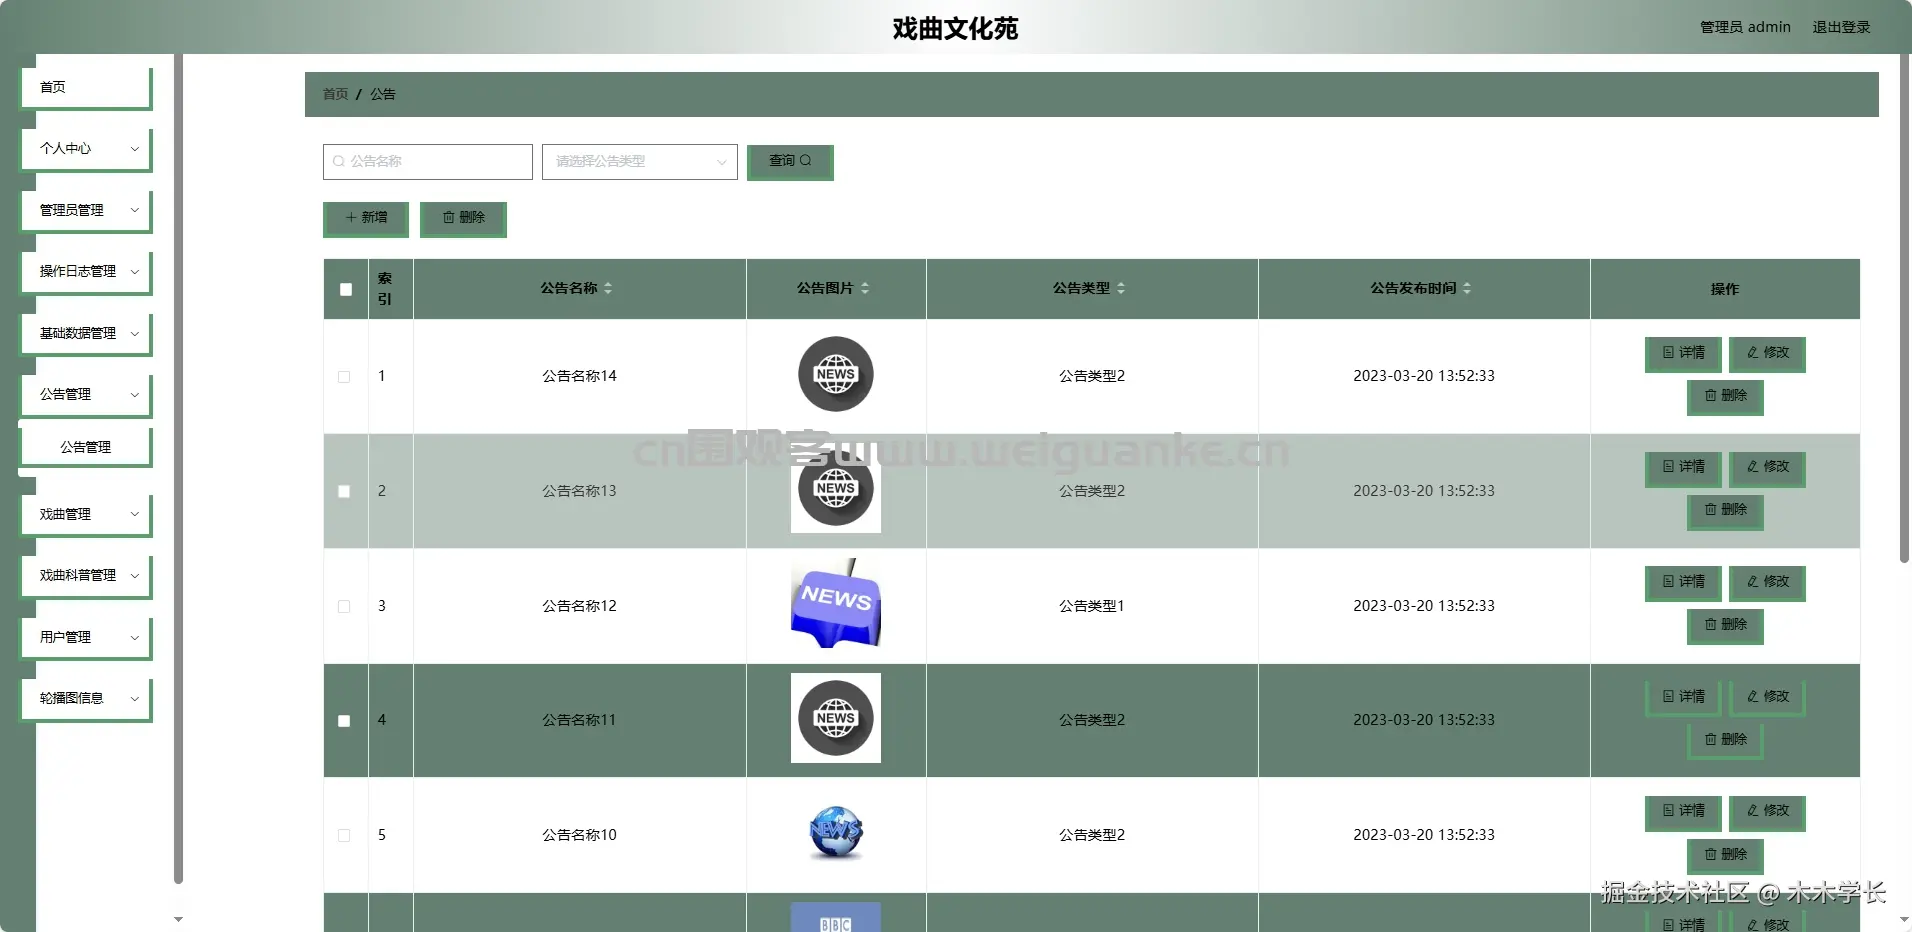Click the sort arrows beside 公告名称 header
The height and width of the screenshot is (932, 1912).
tap(608, 288)
